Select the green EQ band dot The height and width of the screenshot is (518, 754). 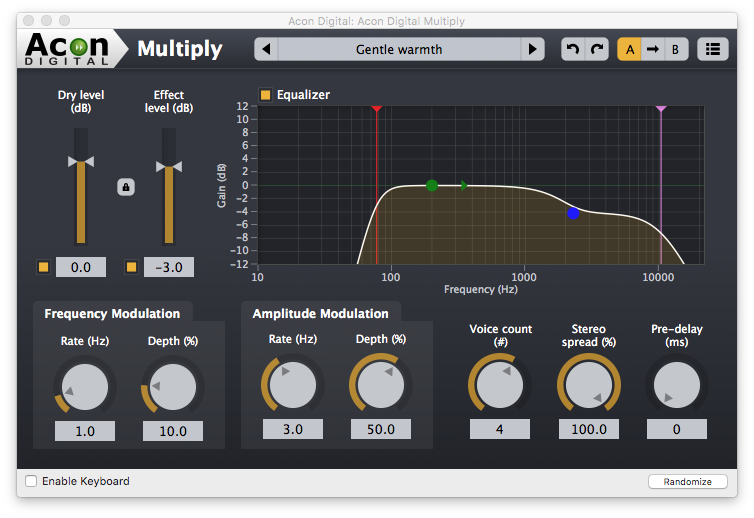432,185
